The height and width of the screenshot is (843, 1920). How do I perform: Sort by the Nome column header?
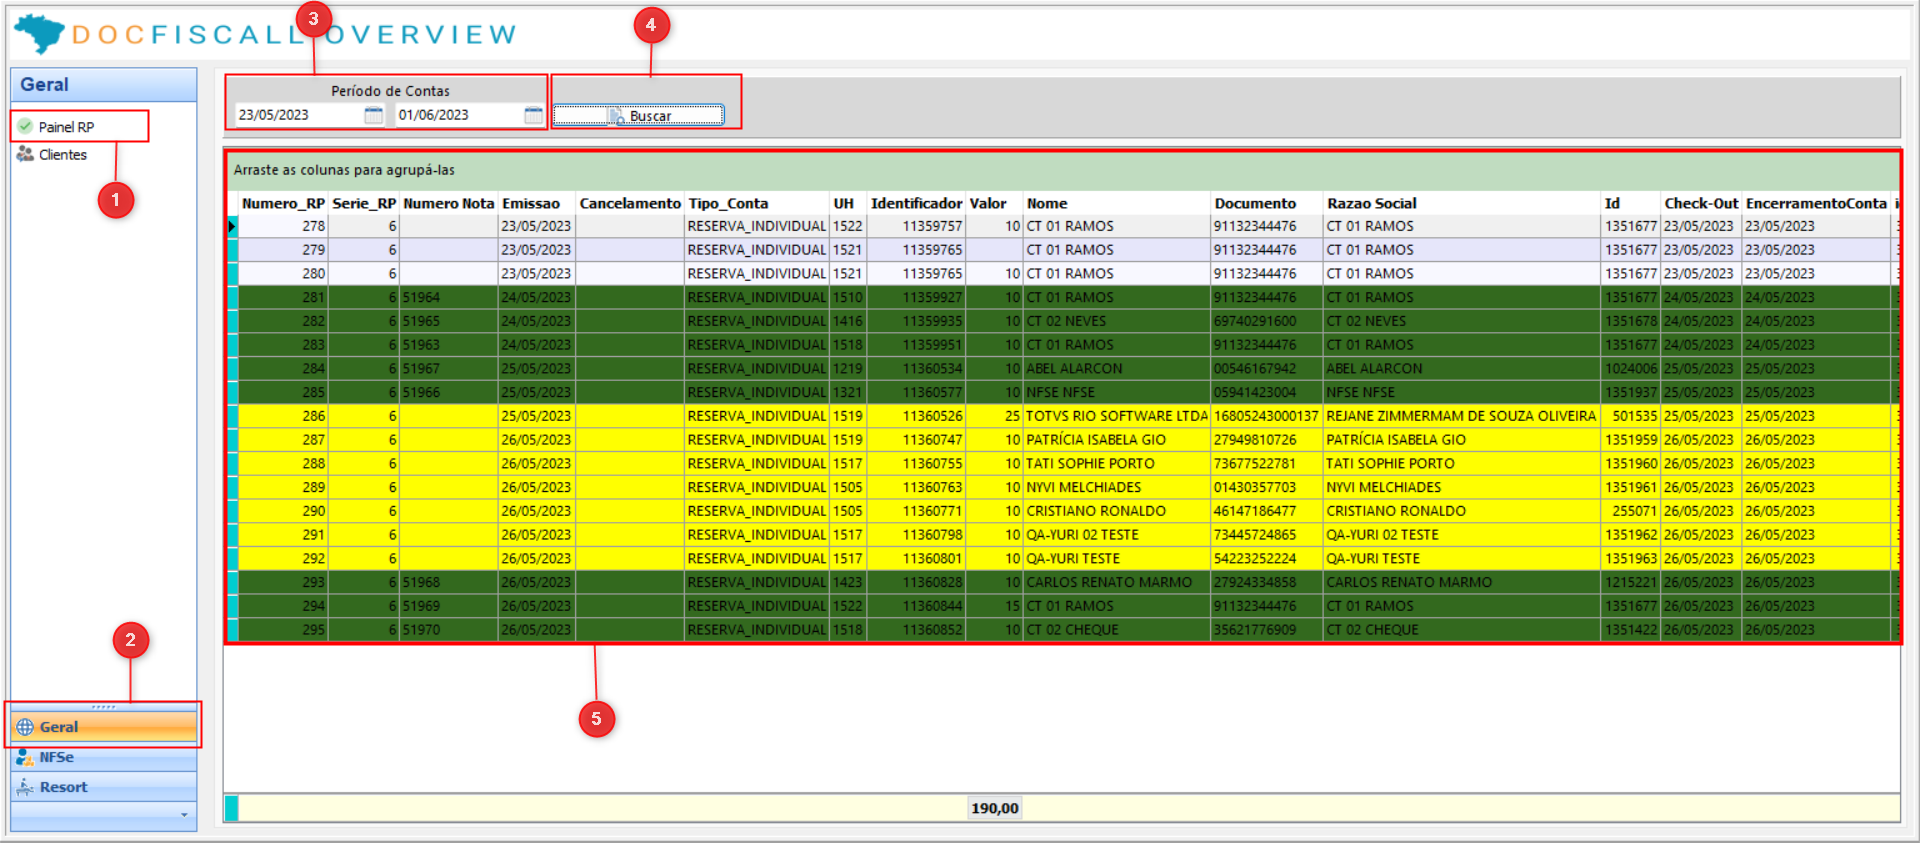point(1117,203)
